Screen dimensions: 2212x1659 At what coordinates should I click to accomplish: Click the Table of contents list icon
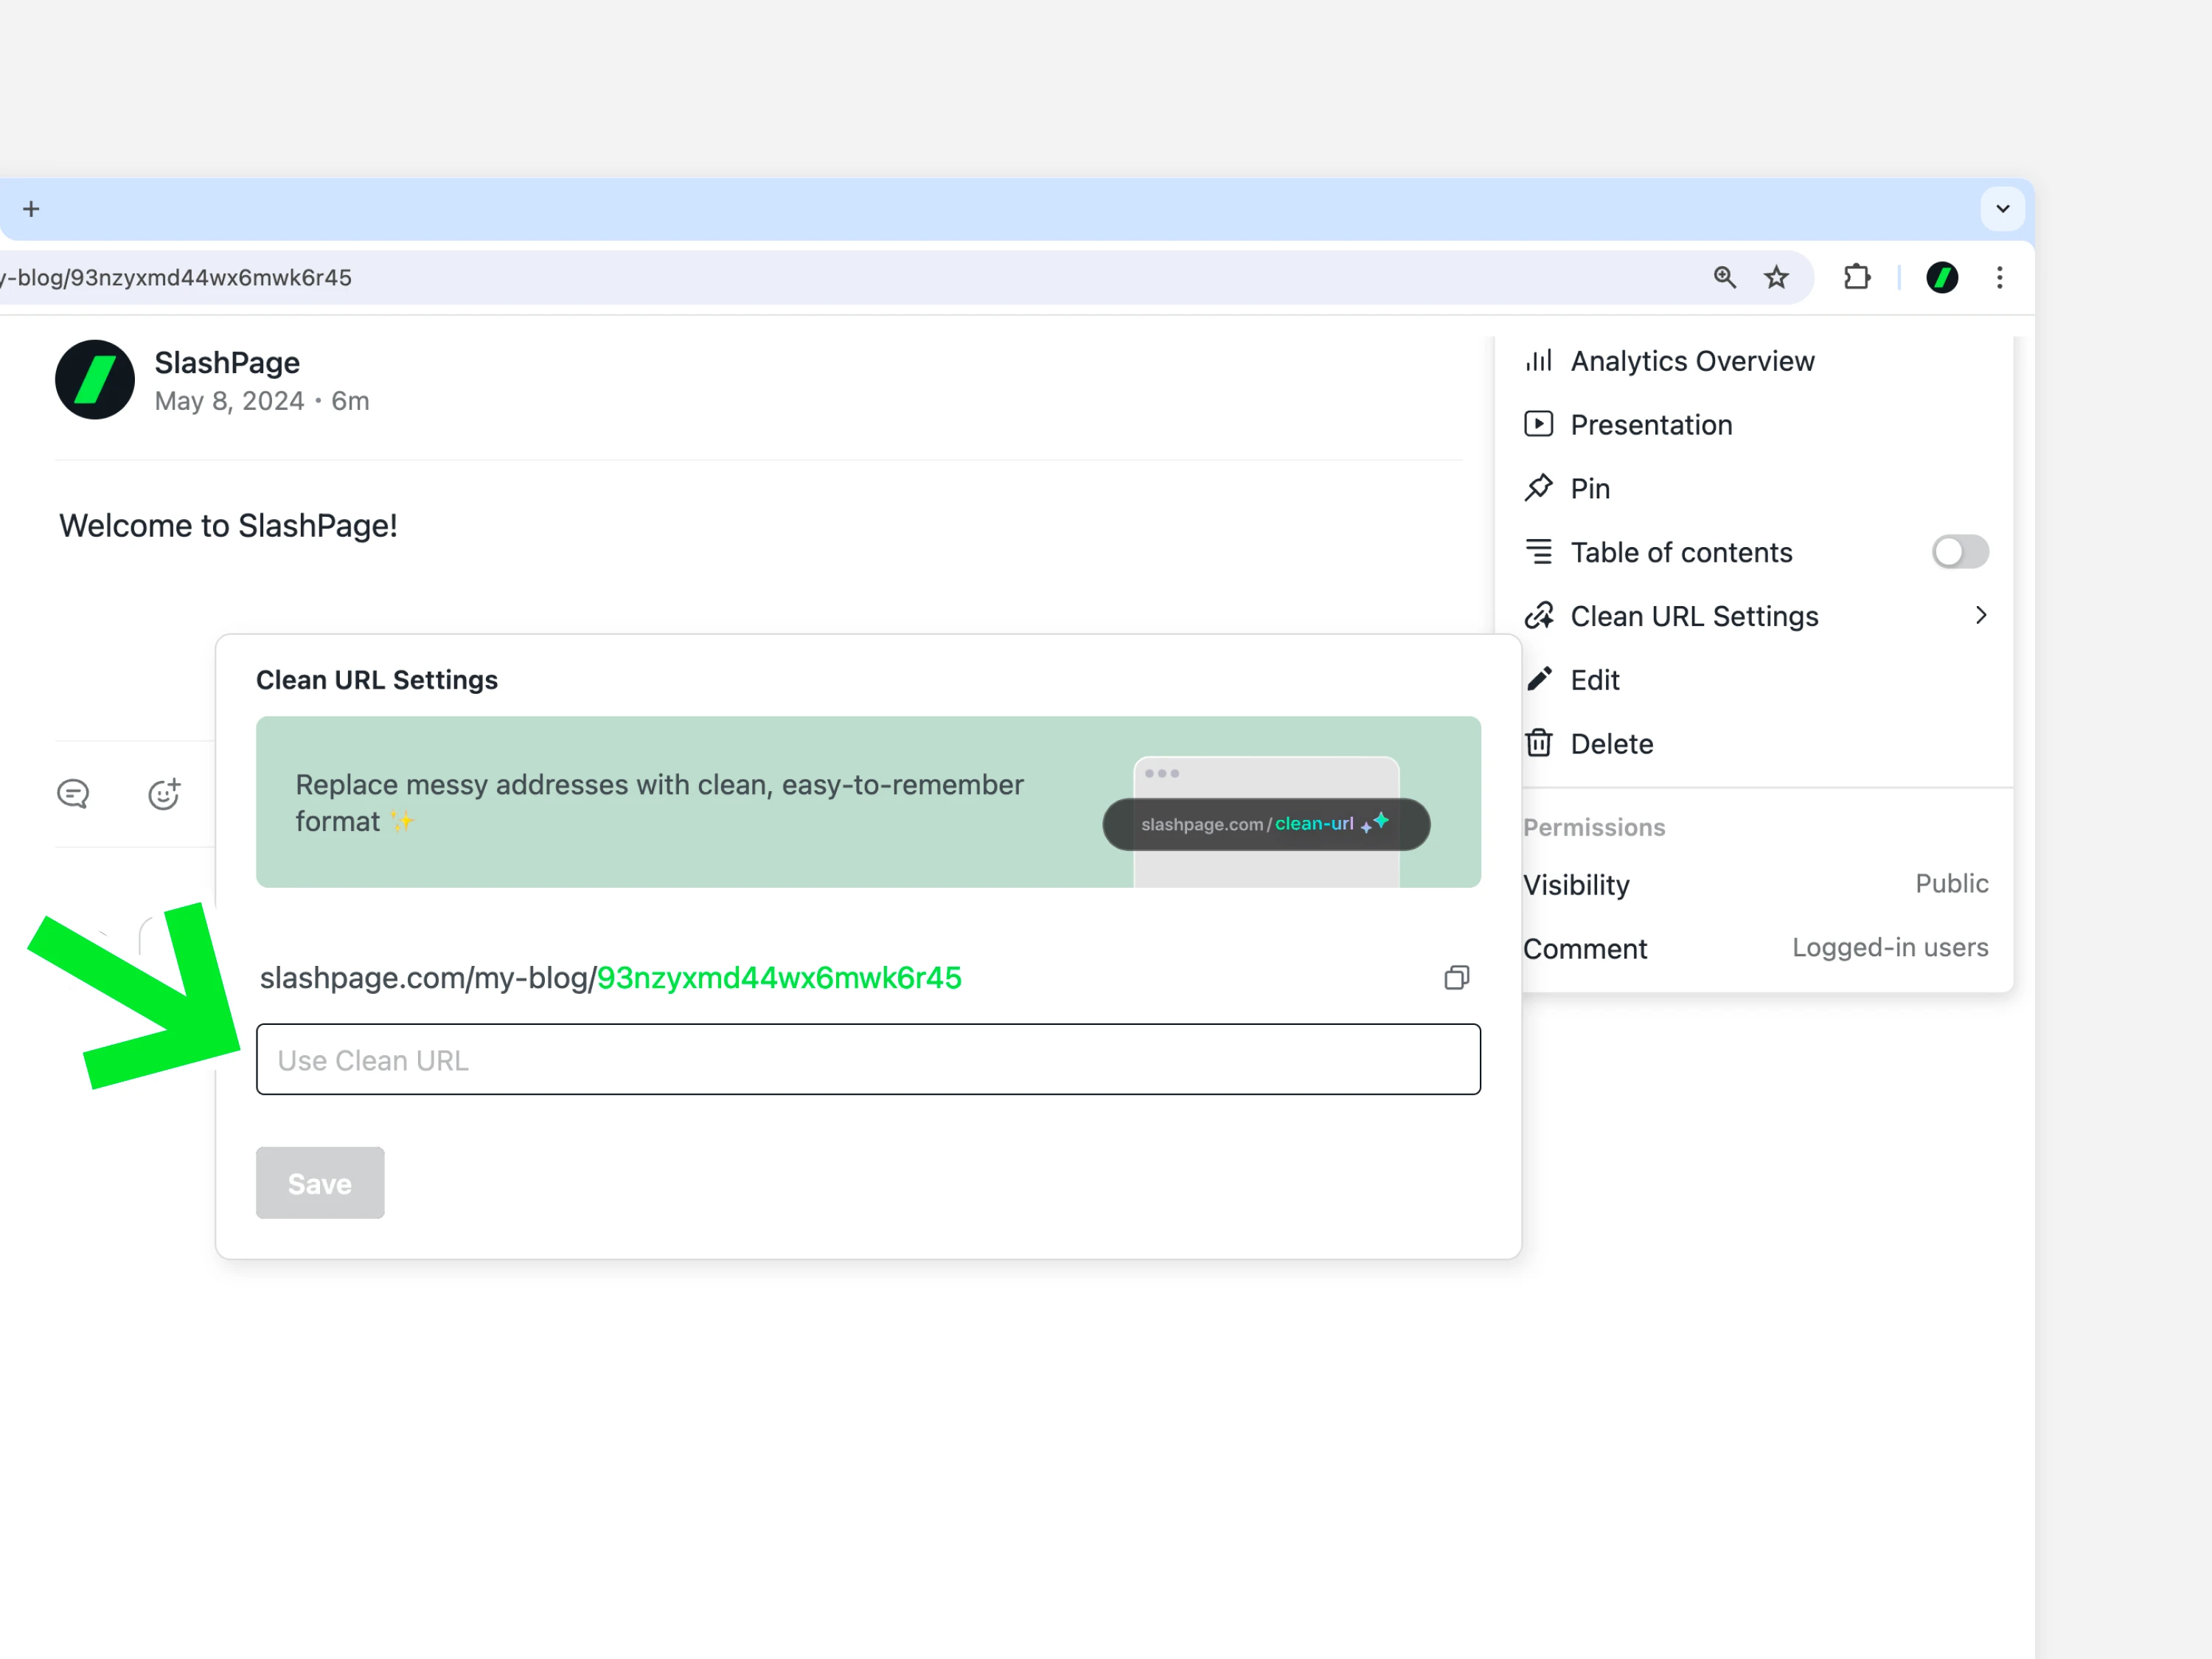pos(1539,552)
